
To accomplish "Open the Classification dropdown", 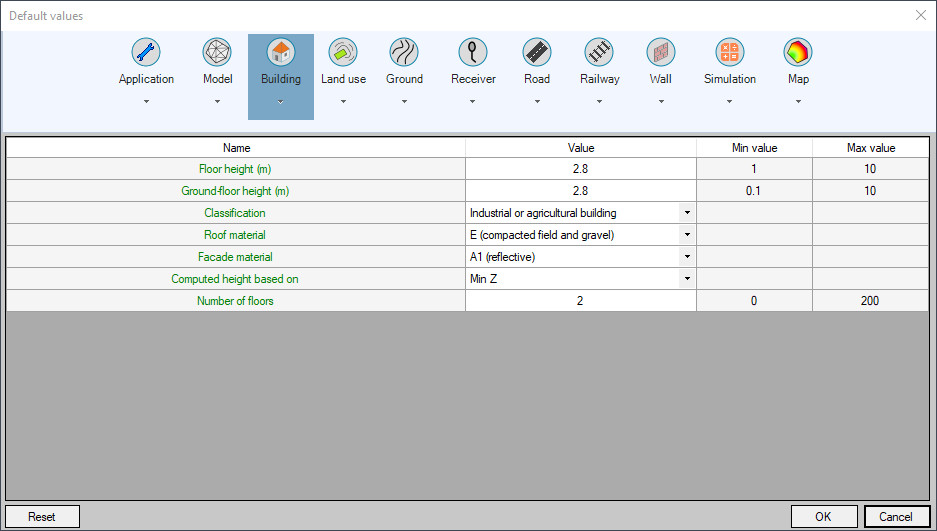I will [687, 213].
